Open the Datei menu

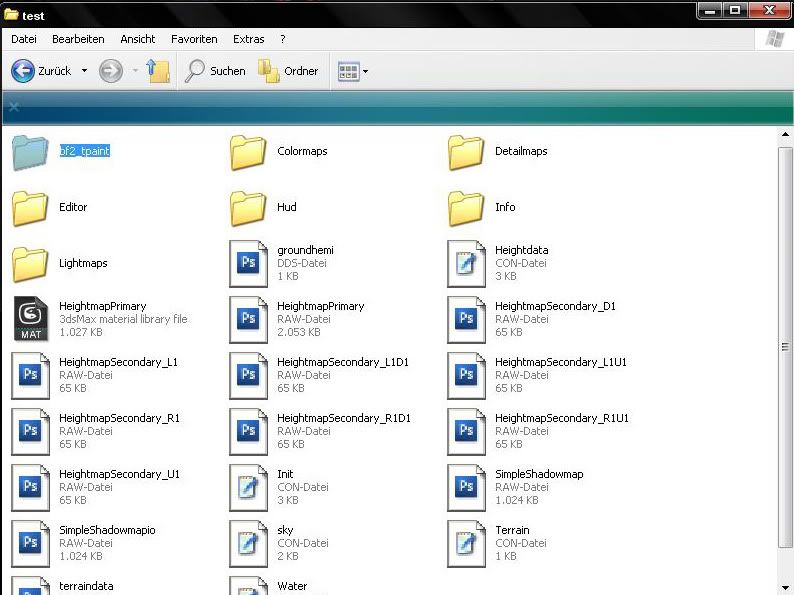pyautogui.click(x=23, y=39)
